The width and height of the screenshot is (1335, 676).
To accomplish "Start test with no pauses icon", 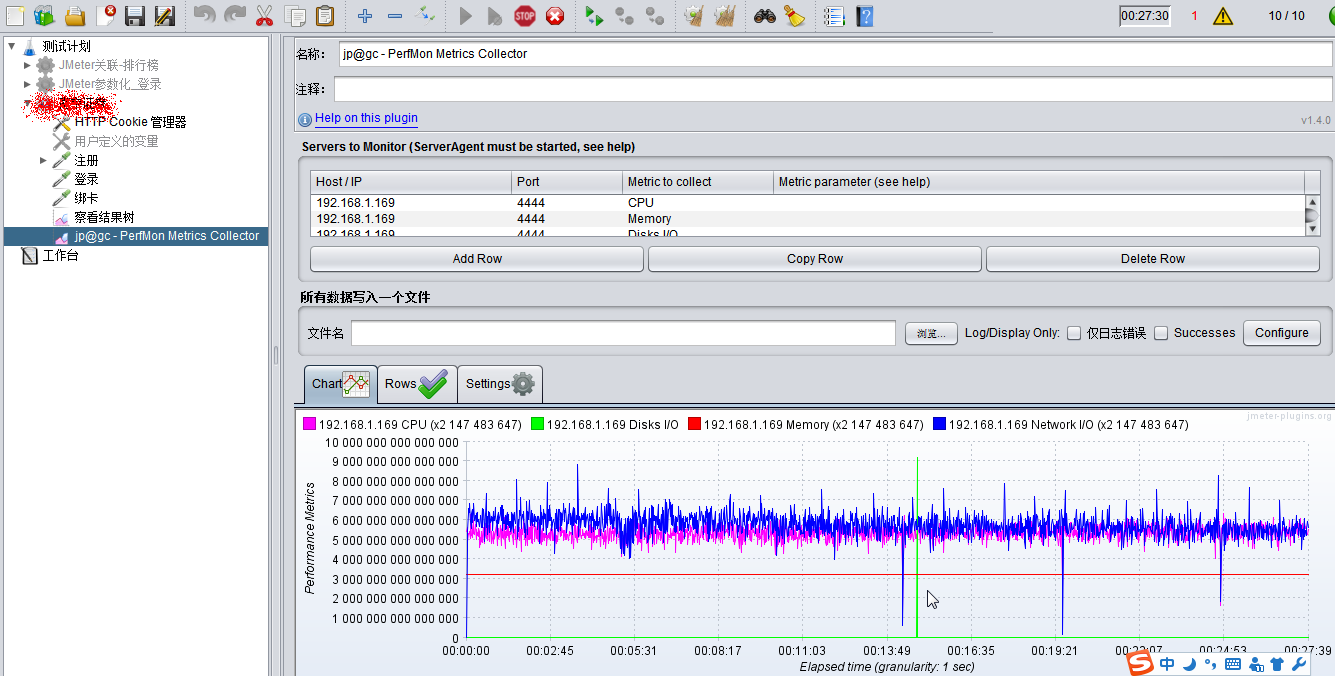I will pyautogui.click(x=495, y=15).
